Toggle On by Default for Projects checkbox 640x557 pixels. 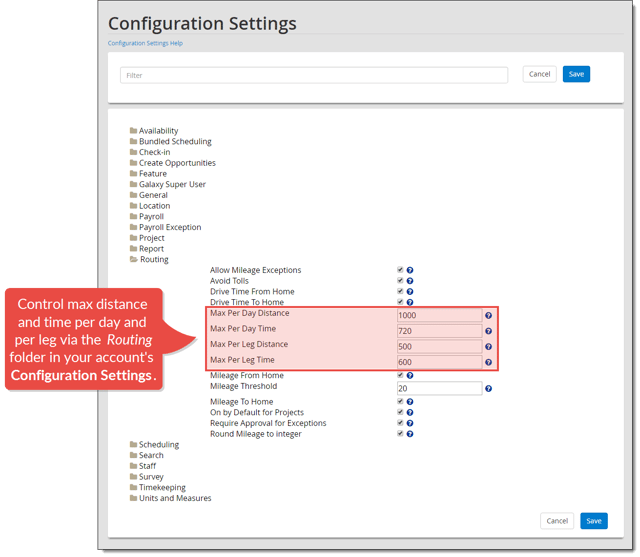[400, 412]
